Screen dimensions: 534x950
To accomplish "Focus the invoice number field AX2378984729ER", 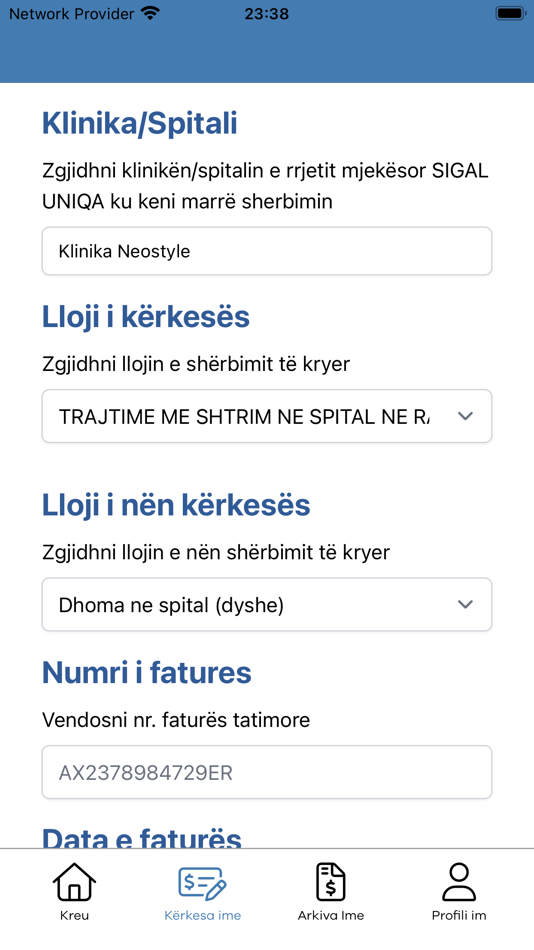I will pos(267,772).
